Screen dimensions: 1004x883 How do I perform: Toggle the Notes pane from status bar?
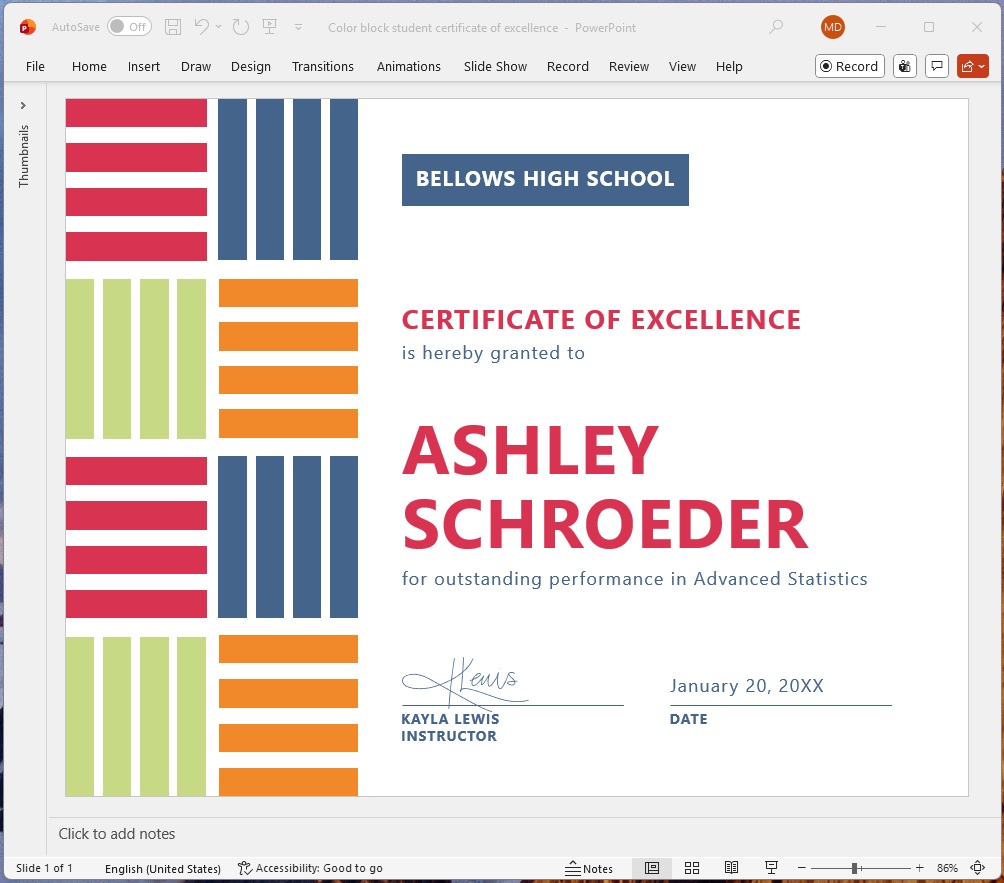(589, 868)
